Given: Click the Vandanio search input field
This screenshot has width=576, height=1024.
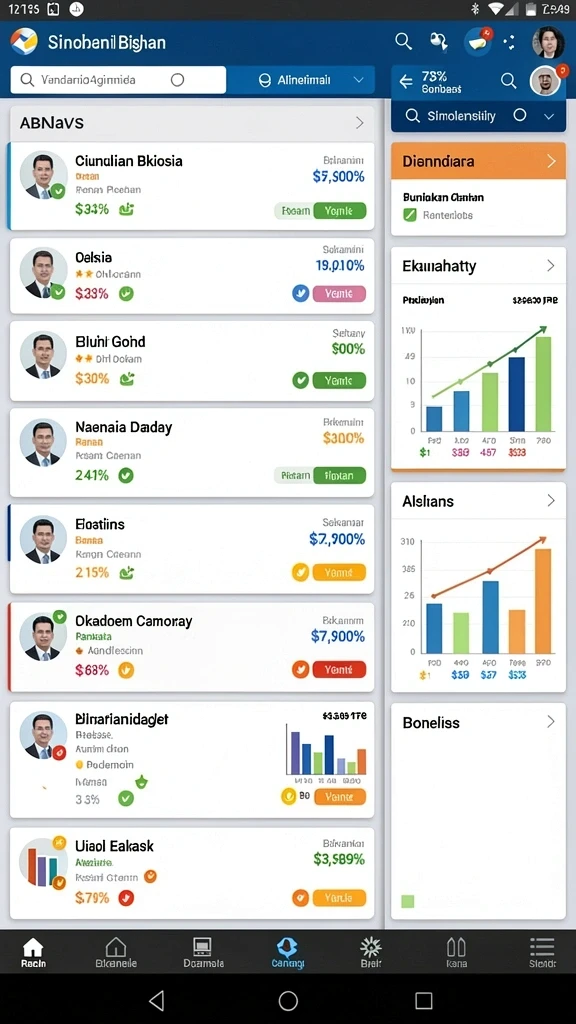Looking at the screenshot, I should [118, 80].
